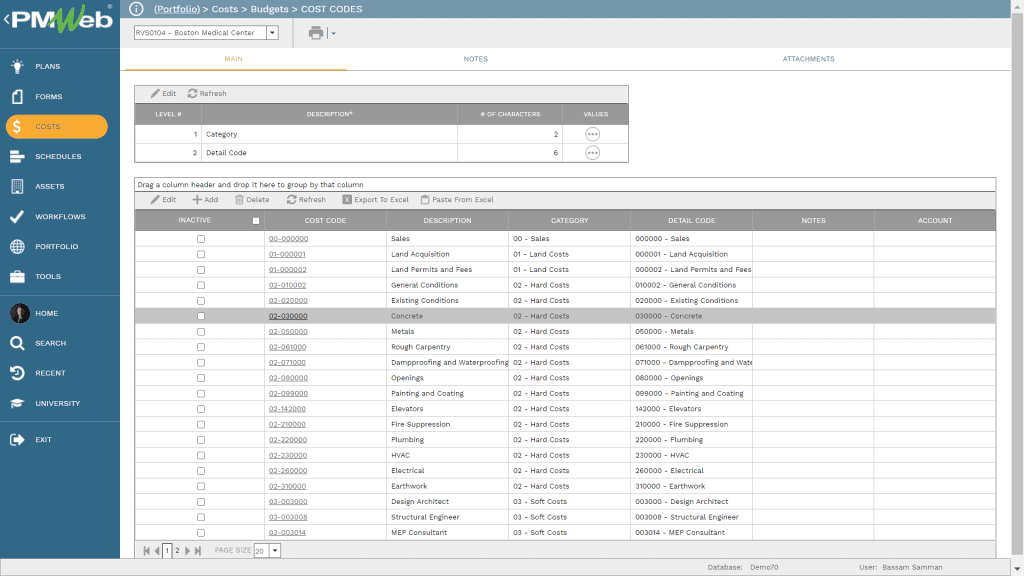Check Inactive box for General Conditions row
This screenshot has width=1024, height=576.
tap(200, 285)
